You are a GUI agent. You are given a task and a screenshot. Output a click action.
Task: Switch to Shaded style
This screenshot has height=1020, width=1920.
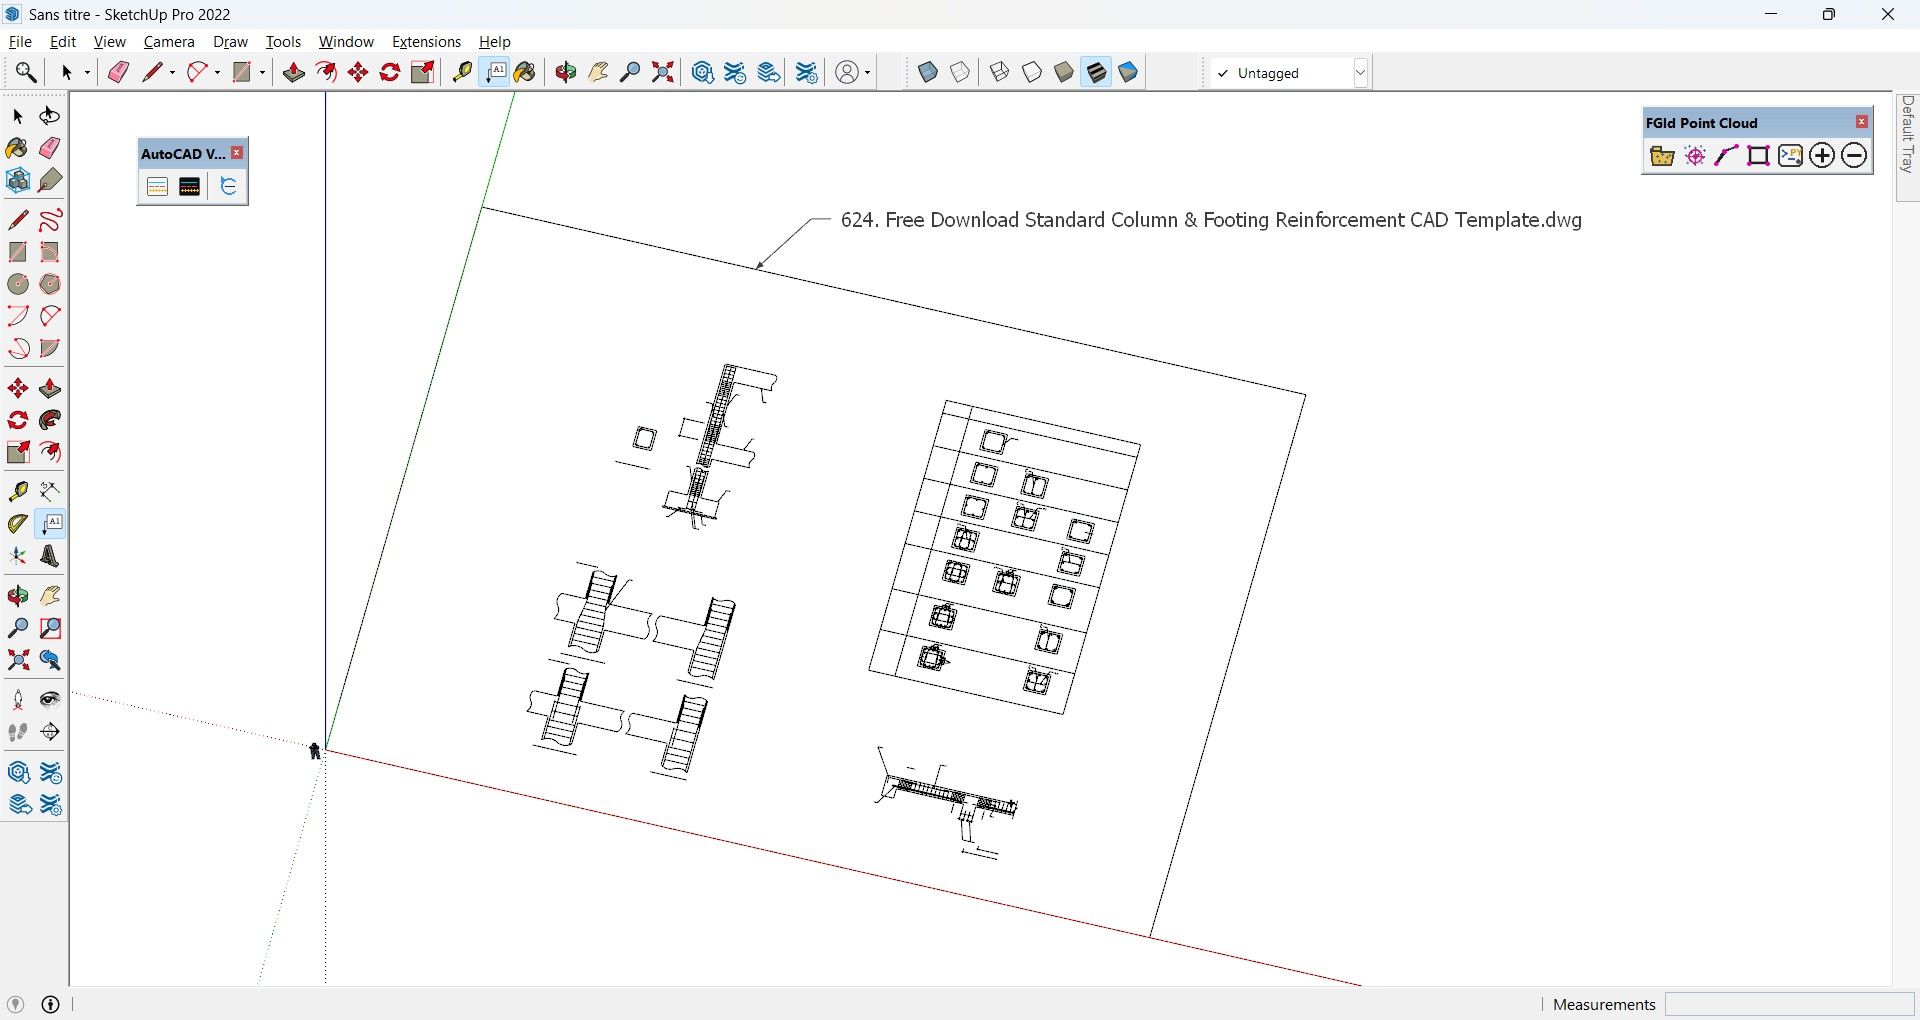click(x=1064, y=72)
